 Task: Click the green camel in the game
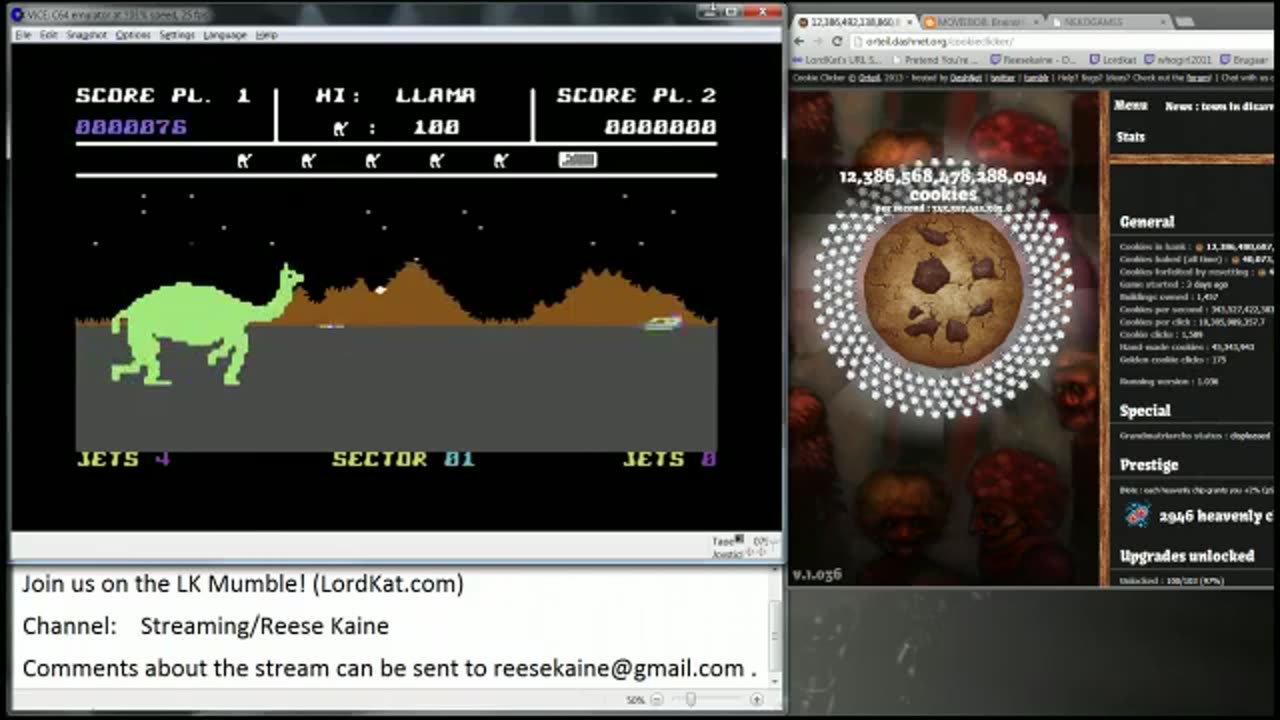tap(205, 325)
